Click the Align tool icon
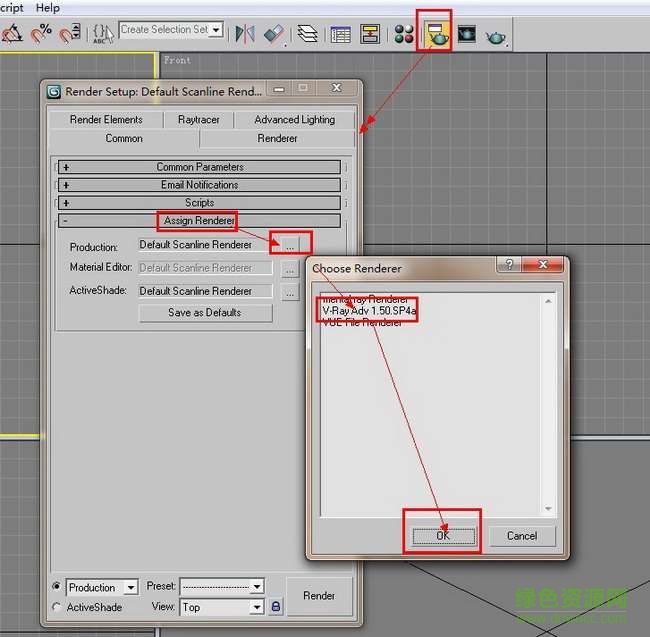Image resolution: width=650 pixels, height=637 pixels. (274, 34)
